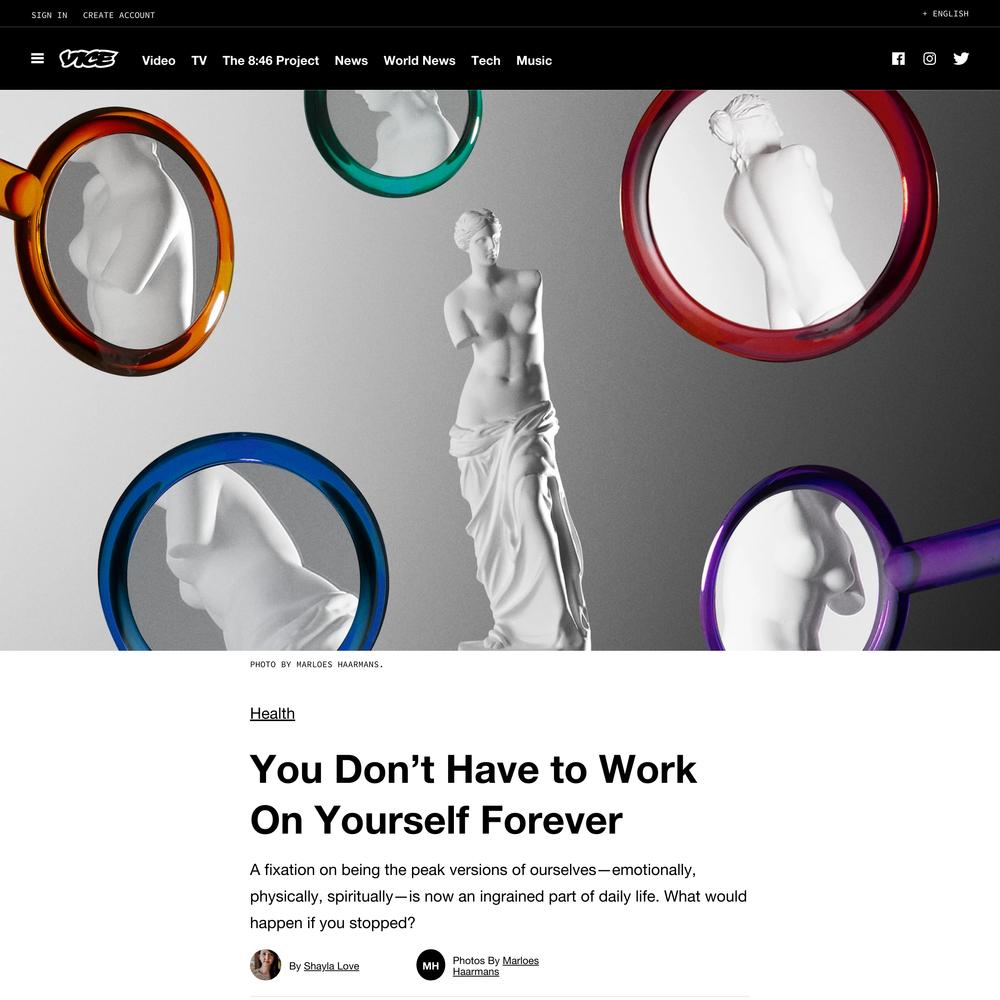
Task: Open VICE's Instagram icon
Action: tap(929, 59)
